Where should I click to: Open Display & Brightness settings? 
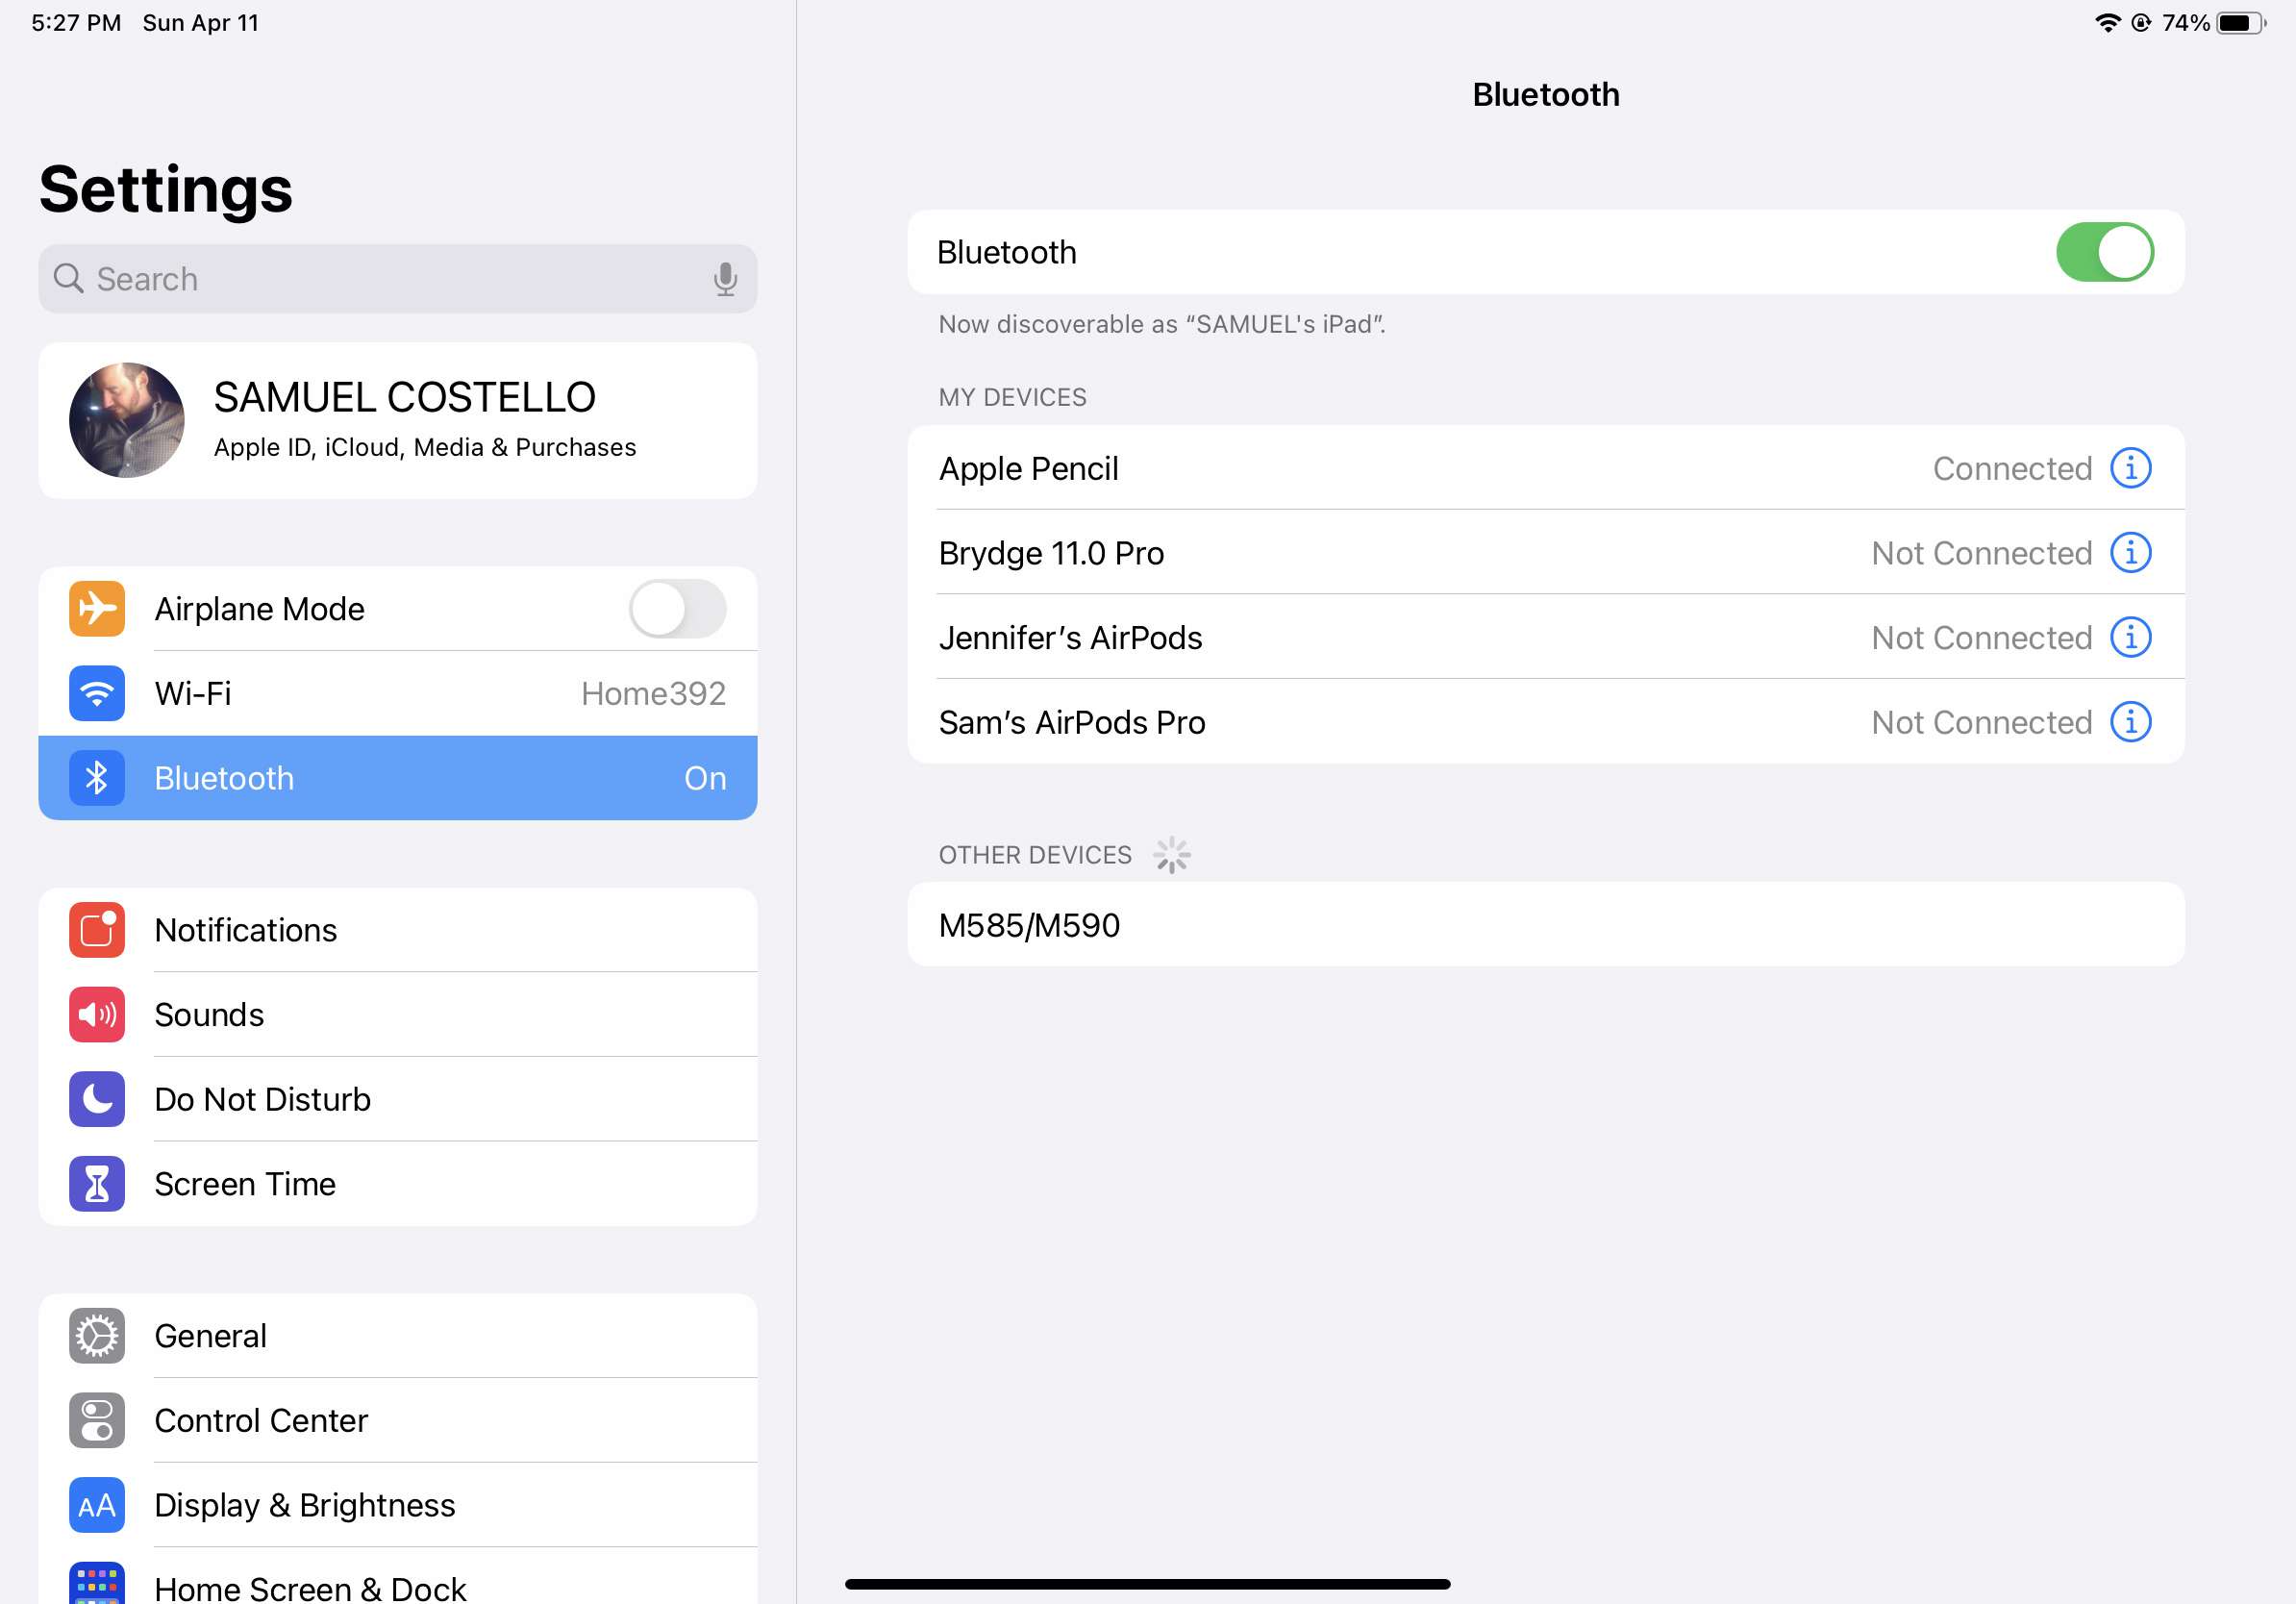398,1505
